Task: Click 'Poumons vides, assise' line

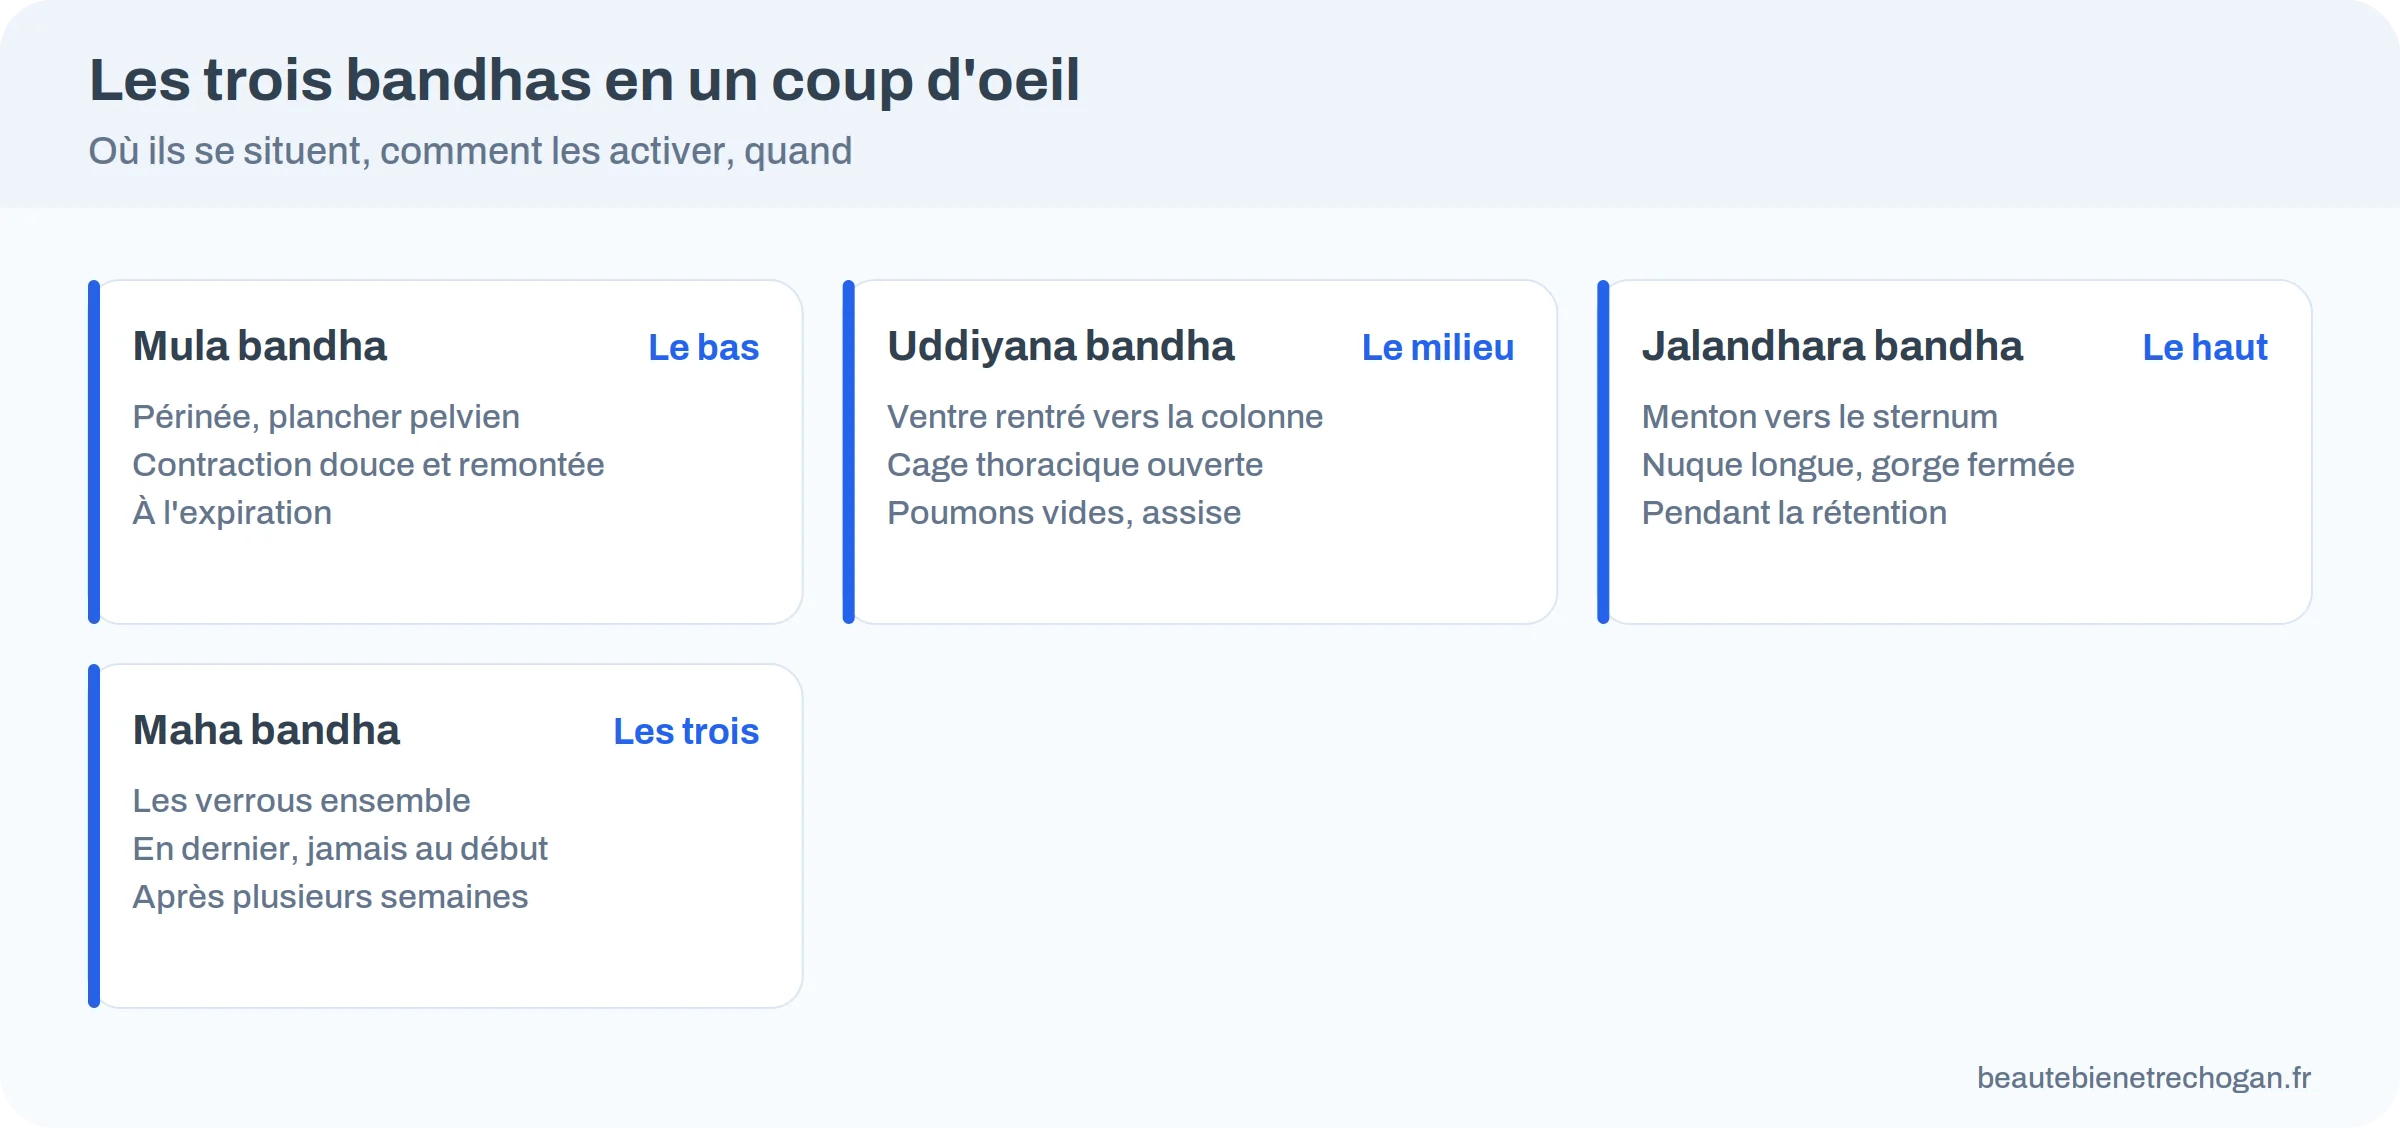Action: [1064, 512]
